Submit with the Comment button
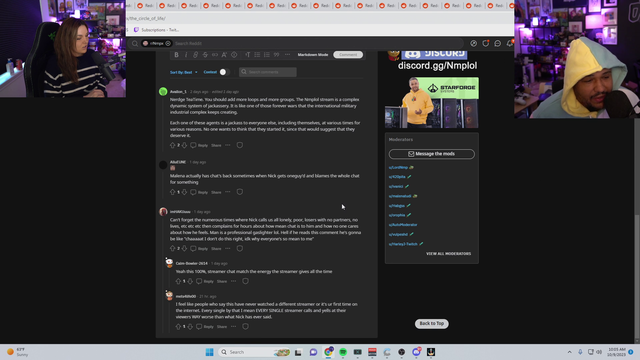The image size is (640, 360). (348, 55)
